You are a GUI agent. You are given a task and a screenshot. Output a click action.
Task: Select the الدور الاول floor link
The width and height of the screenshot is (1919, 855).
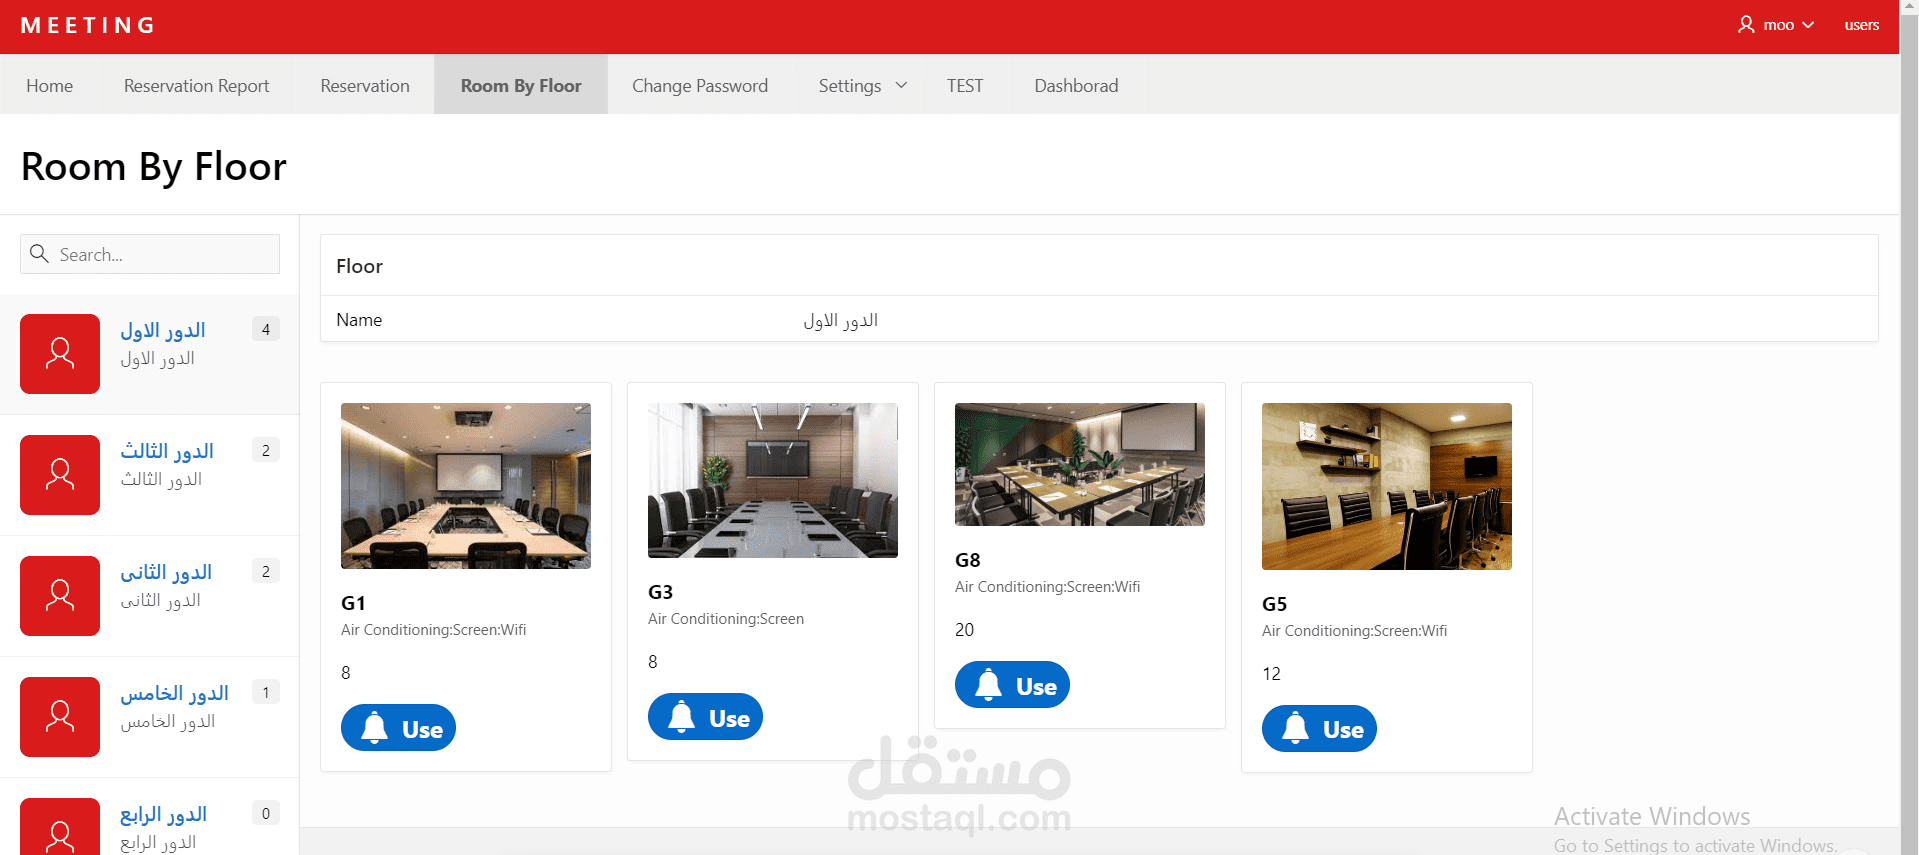[x=163, y=330]
